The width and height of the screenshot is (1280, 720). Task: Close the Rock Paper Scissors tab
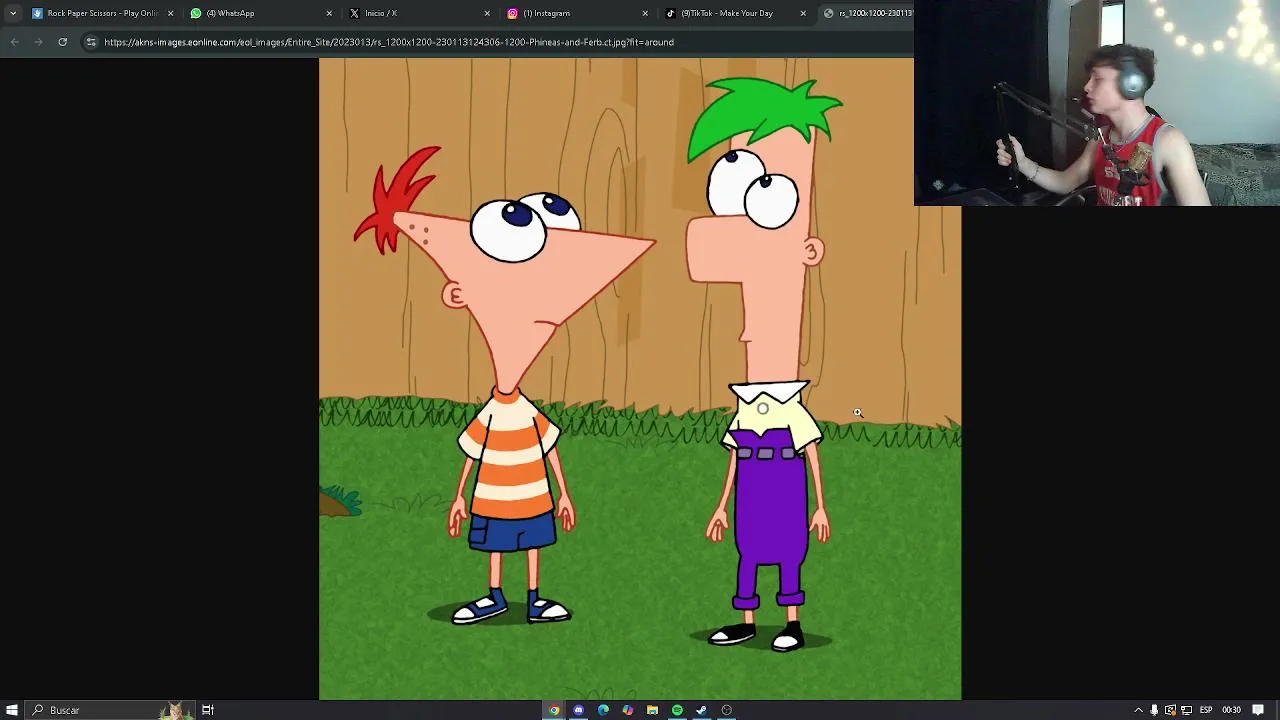(171, 13)
